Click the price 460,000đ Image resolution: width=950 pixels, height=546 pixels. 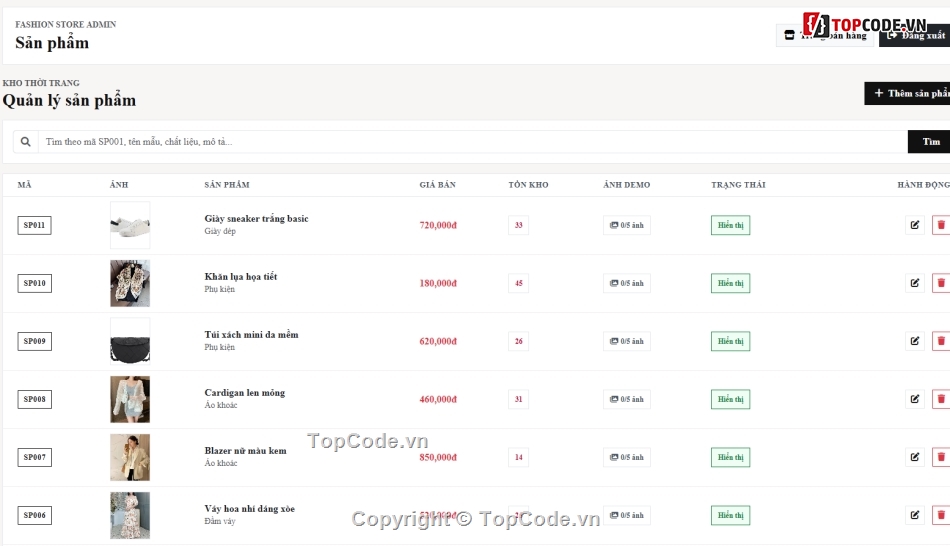(438, 399)
